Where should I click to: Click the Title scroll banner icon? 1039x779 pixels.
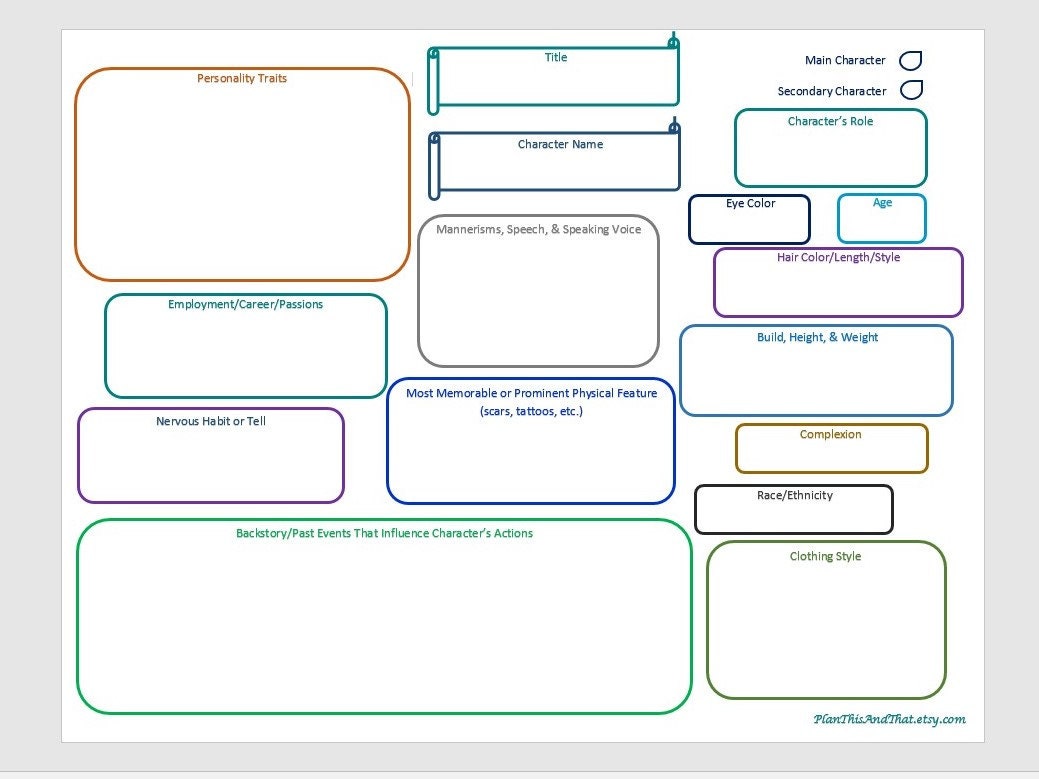click(555, 75)
